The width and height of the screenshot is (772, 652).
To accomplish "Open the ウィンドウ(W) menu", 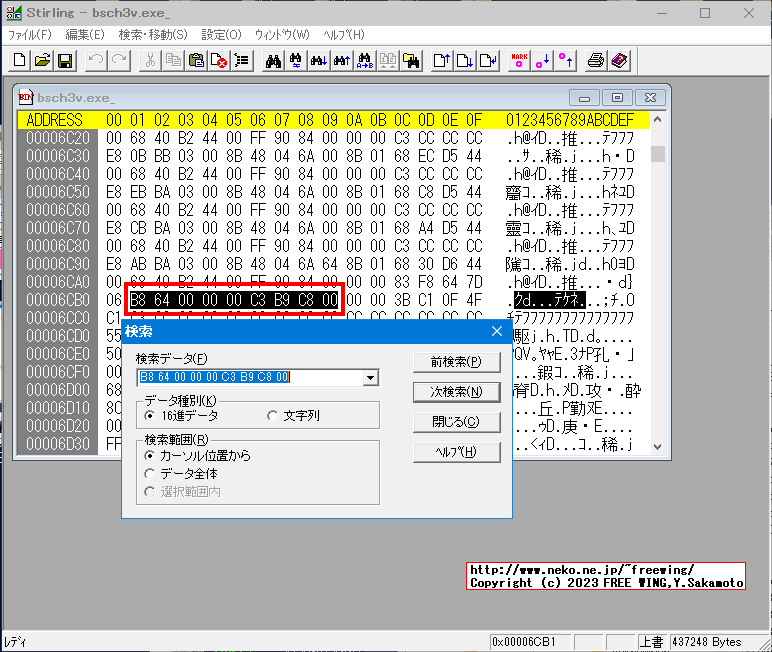I will click(x=282, y=35).
